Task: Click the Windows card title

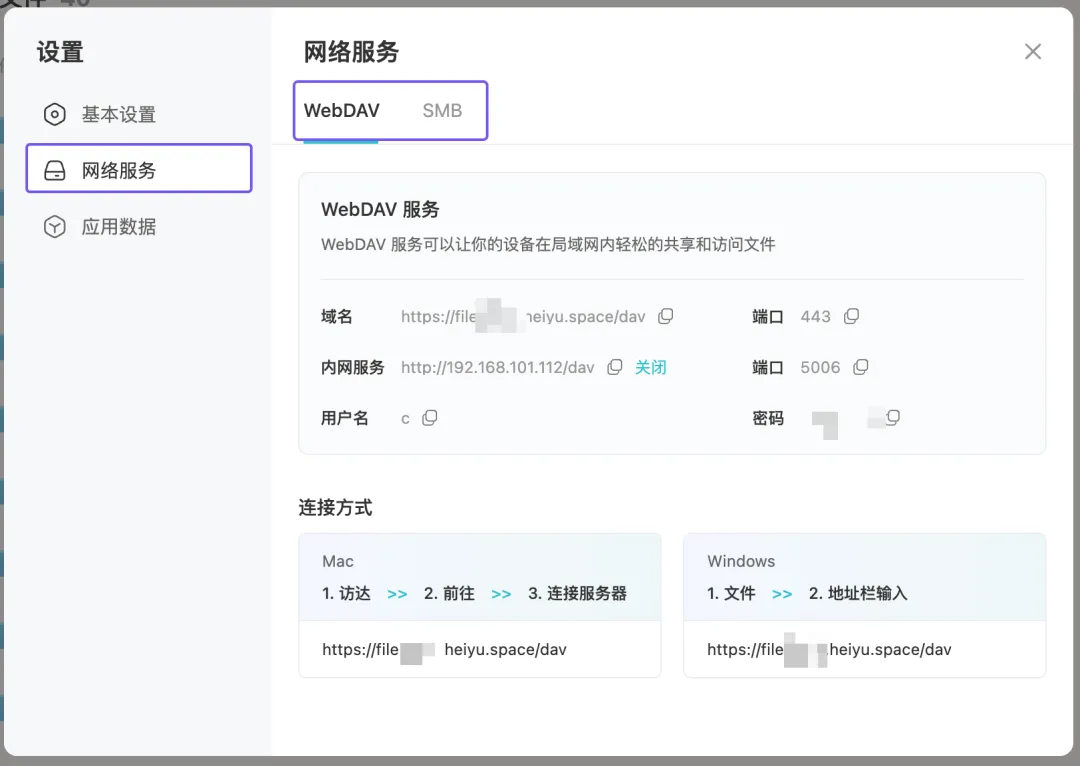Action: (x=741, y=561)
